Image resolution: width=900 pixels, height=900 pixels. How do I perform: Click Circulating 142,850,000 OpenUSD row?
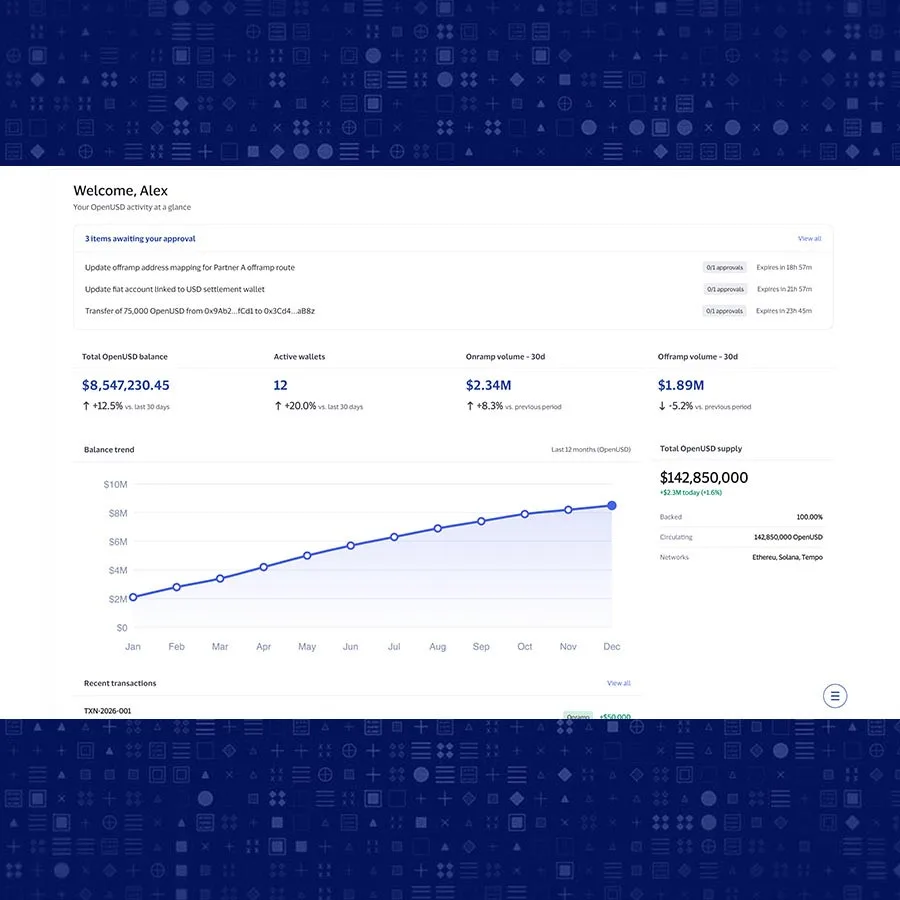(x=741, y=537)
